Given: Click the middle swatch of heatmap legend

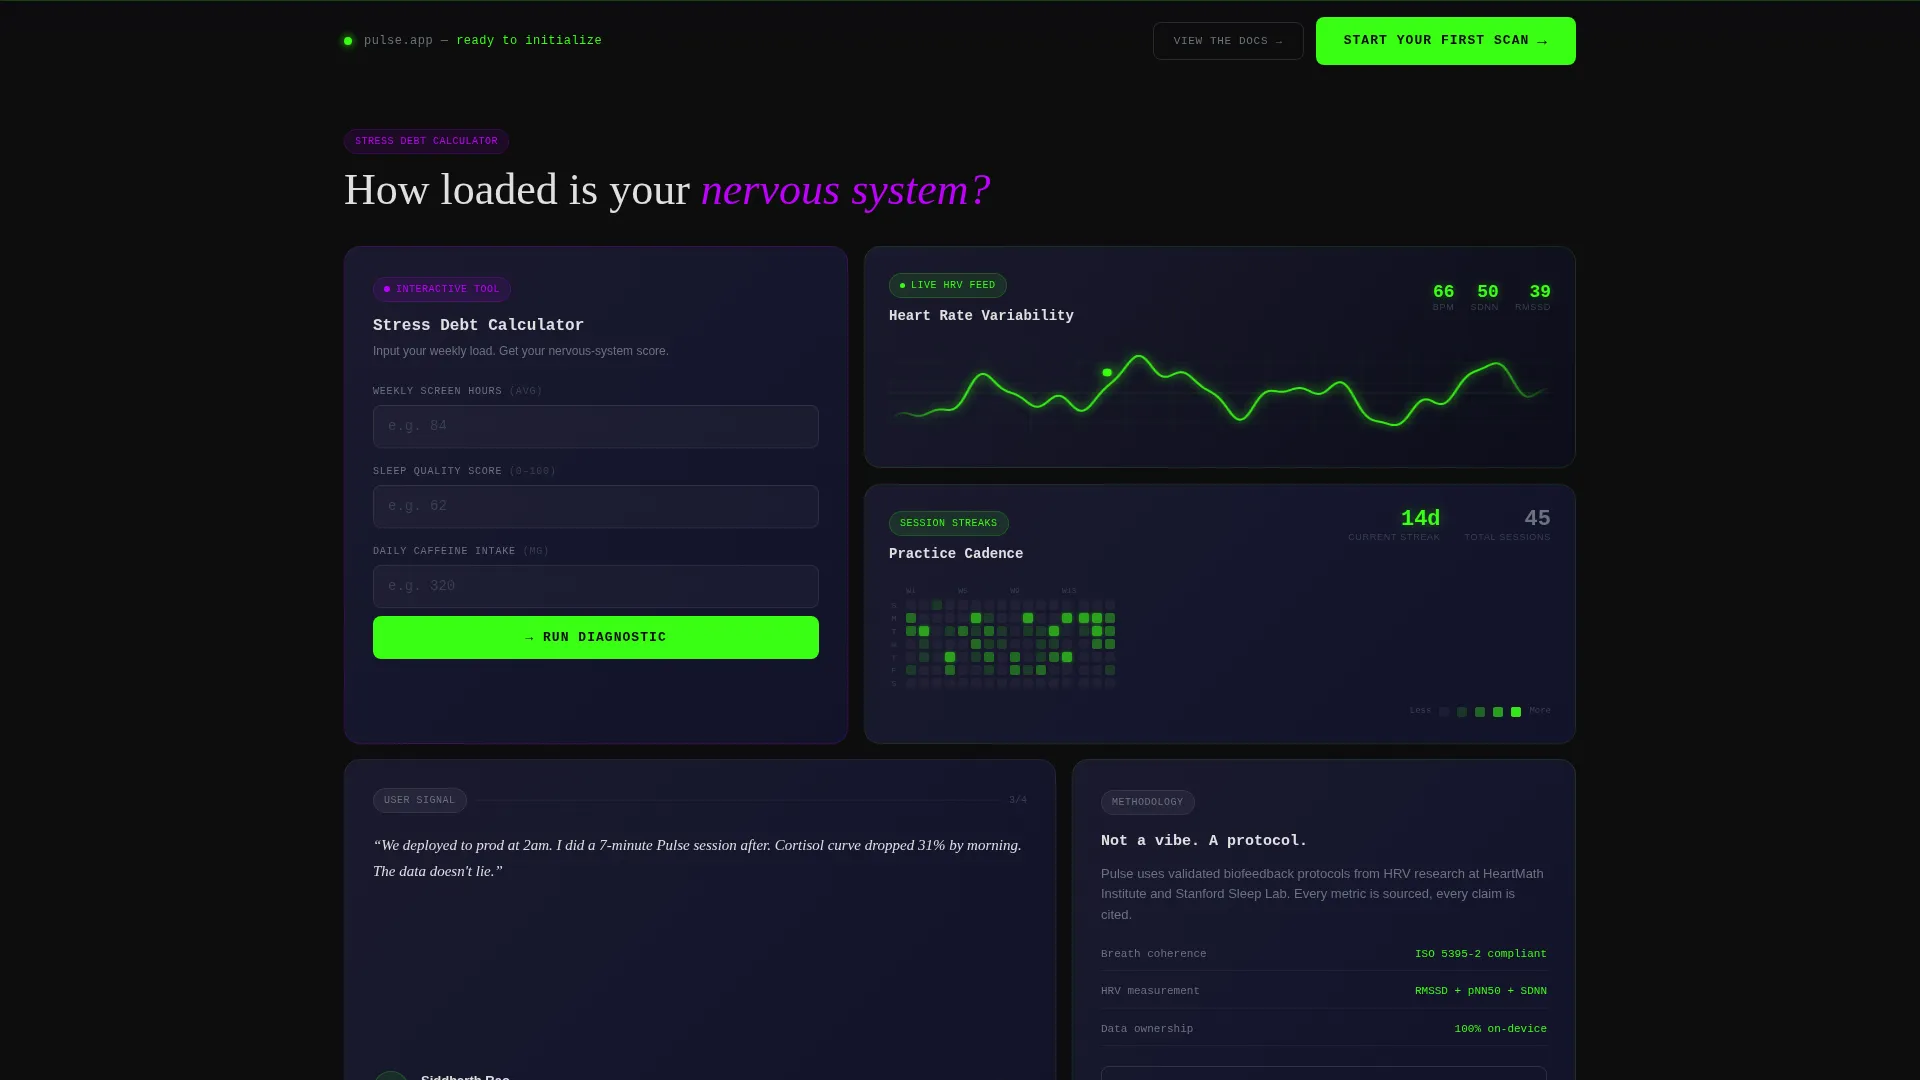Looking at the screenshot, I should (1480, 712).
